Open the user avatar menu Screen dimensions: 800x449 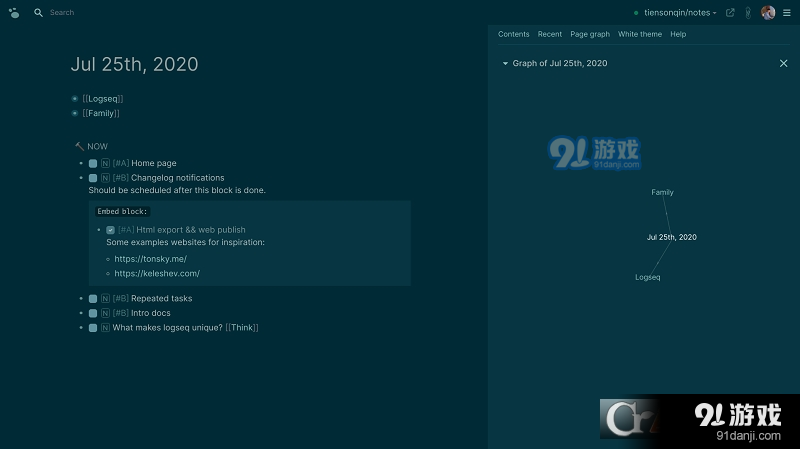pos(768,13)
